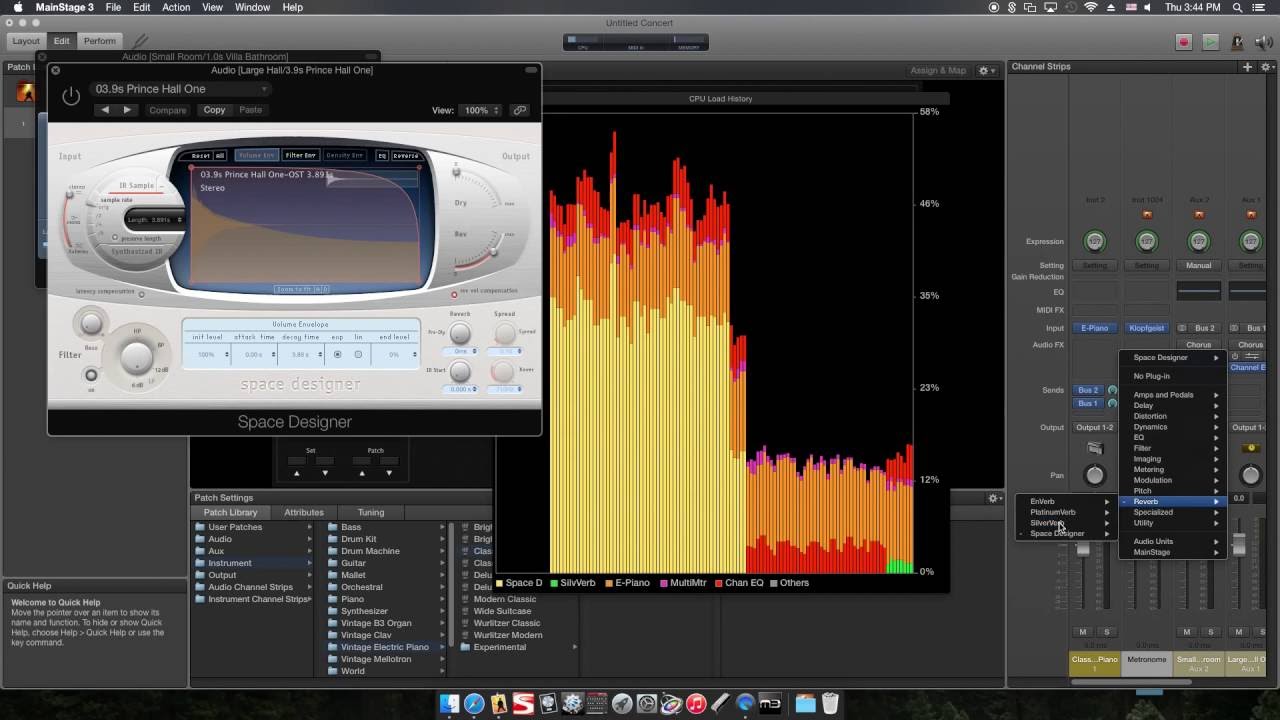Load the next Space Designer preset
1280x720 pixels.
coord(127,110)
